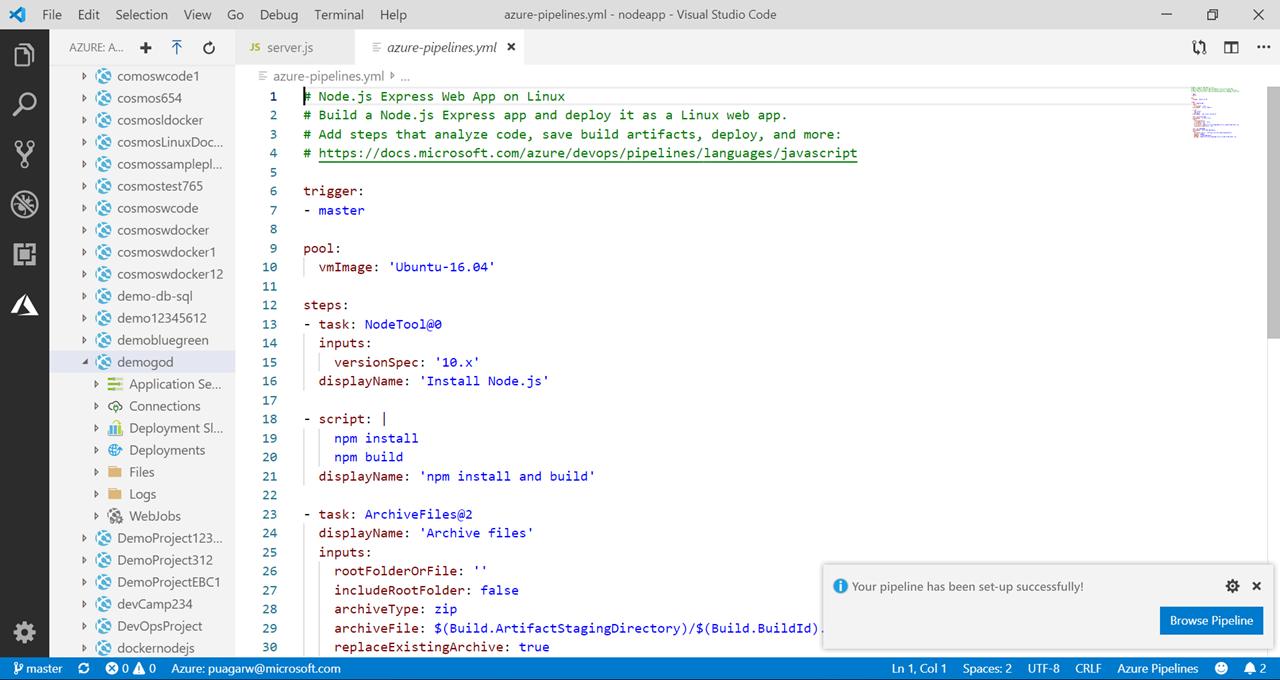Expand the demo-db-sql node
Image resolution: width=1280 pixels, height=680 pixels.
click(x=85, y=295)
